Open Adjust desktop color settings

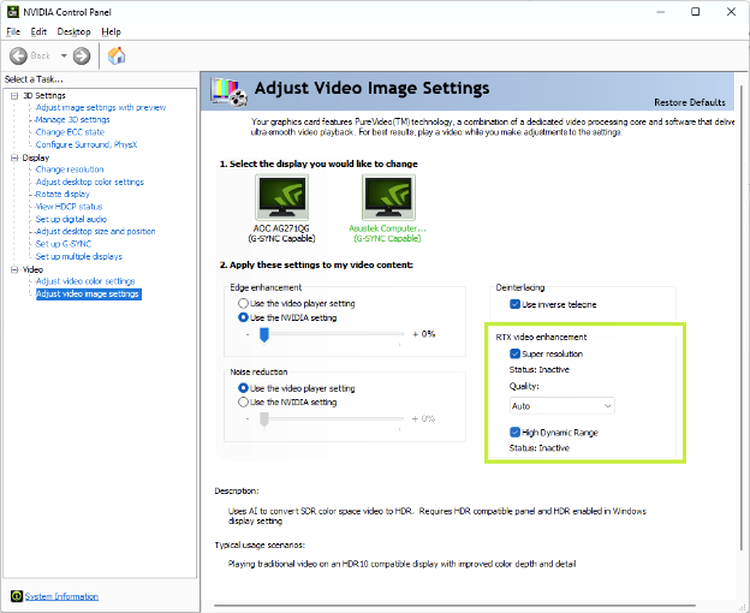tap(90, 182)
